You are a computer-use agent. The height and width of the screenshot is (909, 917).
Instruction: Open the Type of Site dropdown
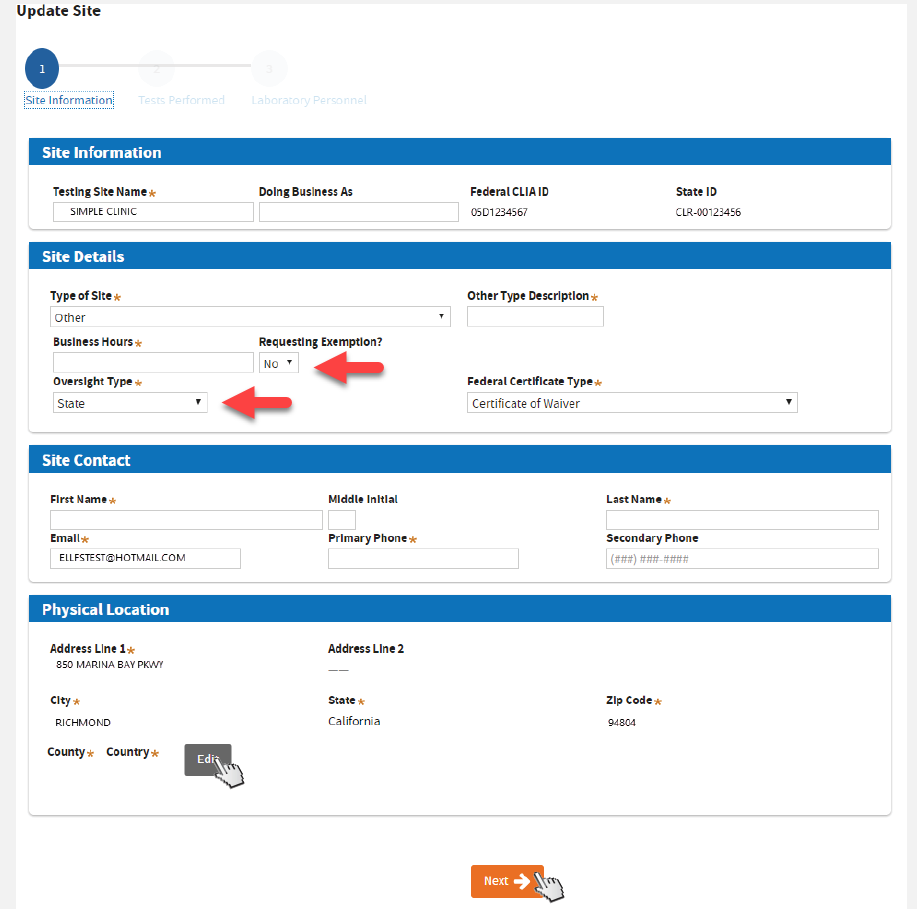point(250,317)
